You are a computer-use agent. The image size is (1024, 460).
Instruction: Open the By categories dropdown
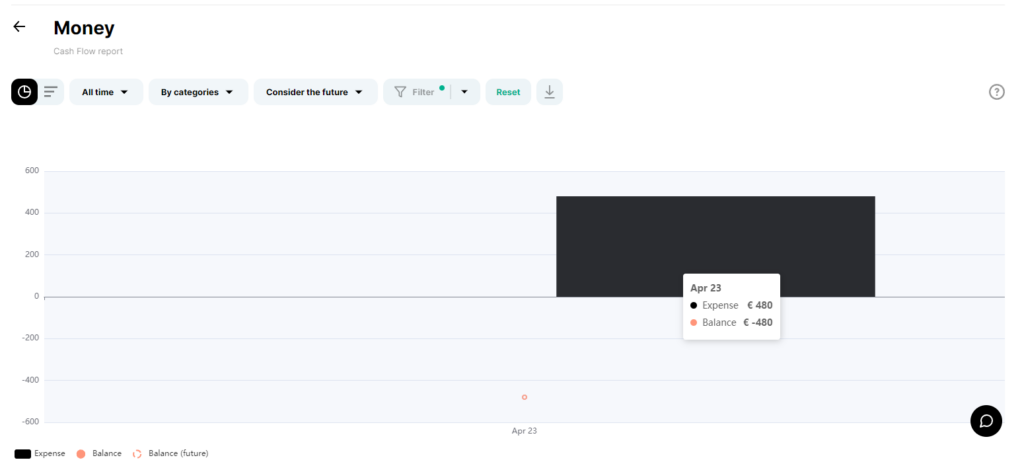point(198,92)
